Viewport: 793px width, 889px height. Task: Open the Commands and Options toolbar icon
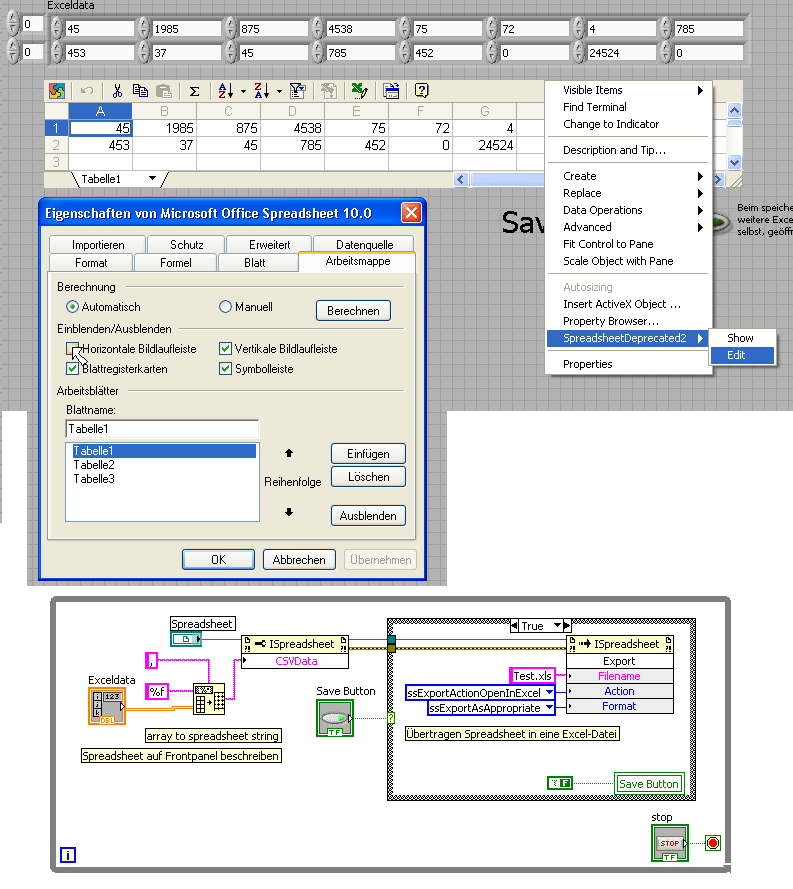click(x=391, y=91)
